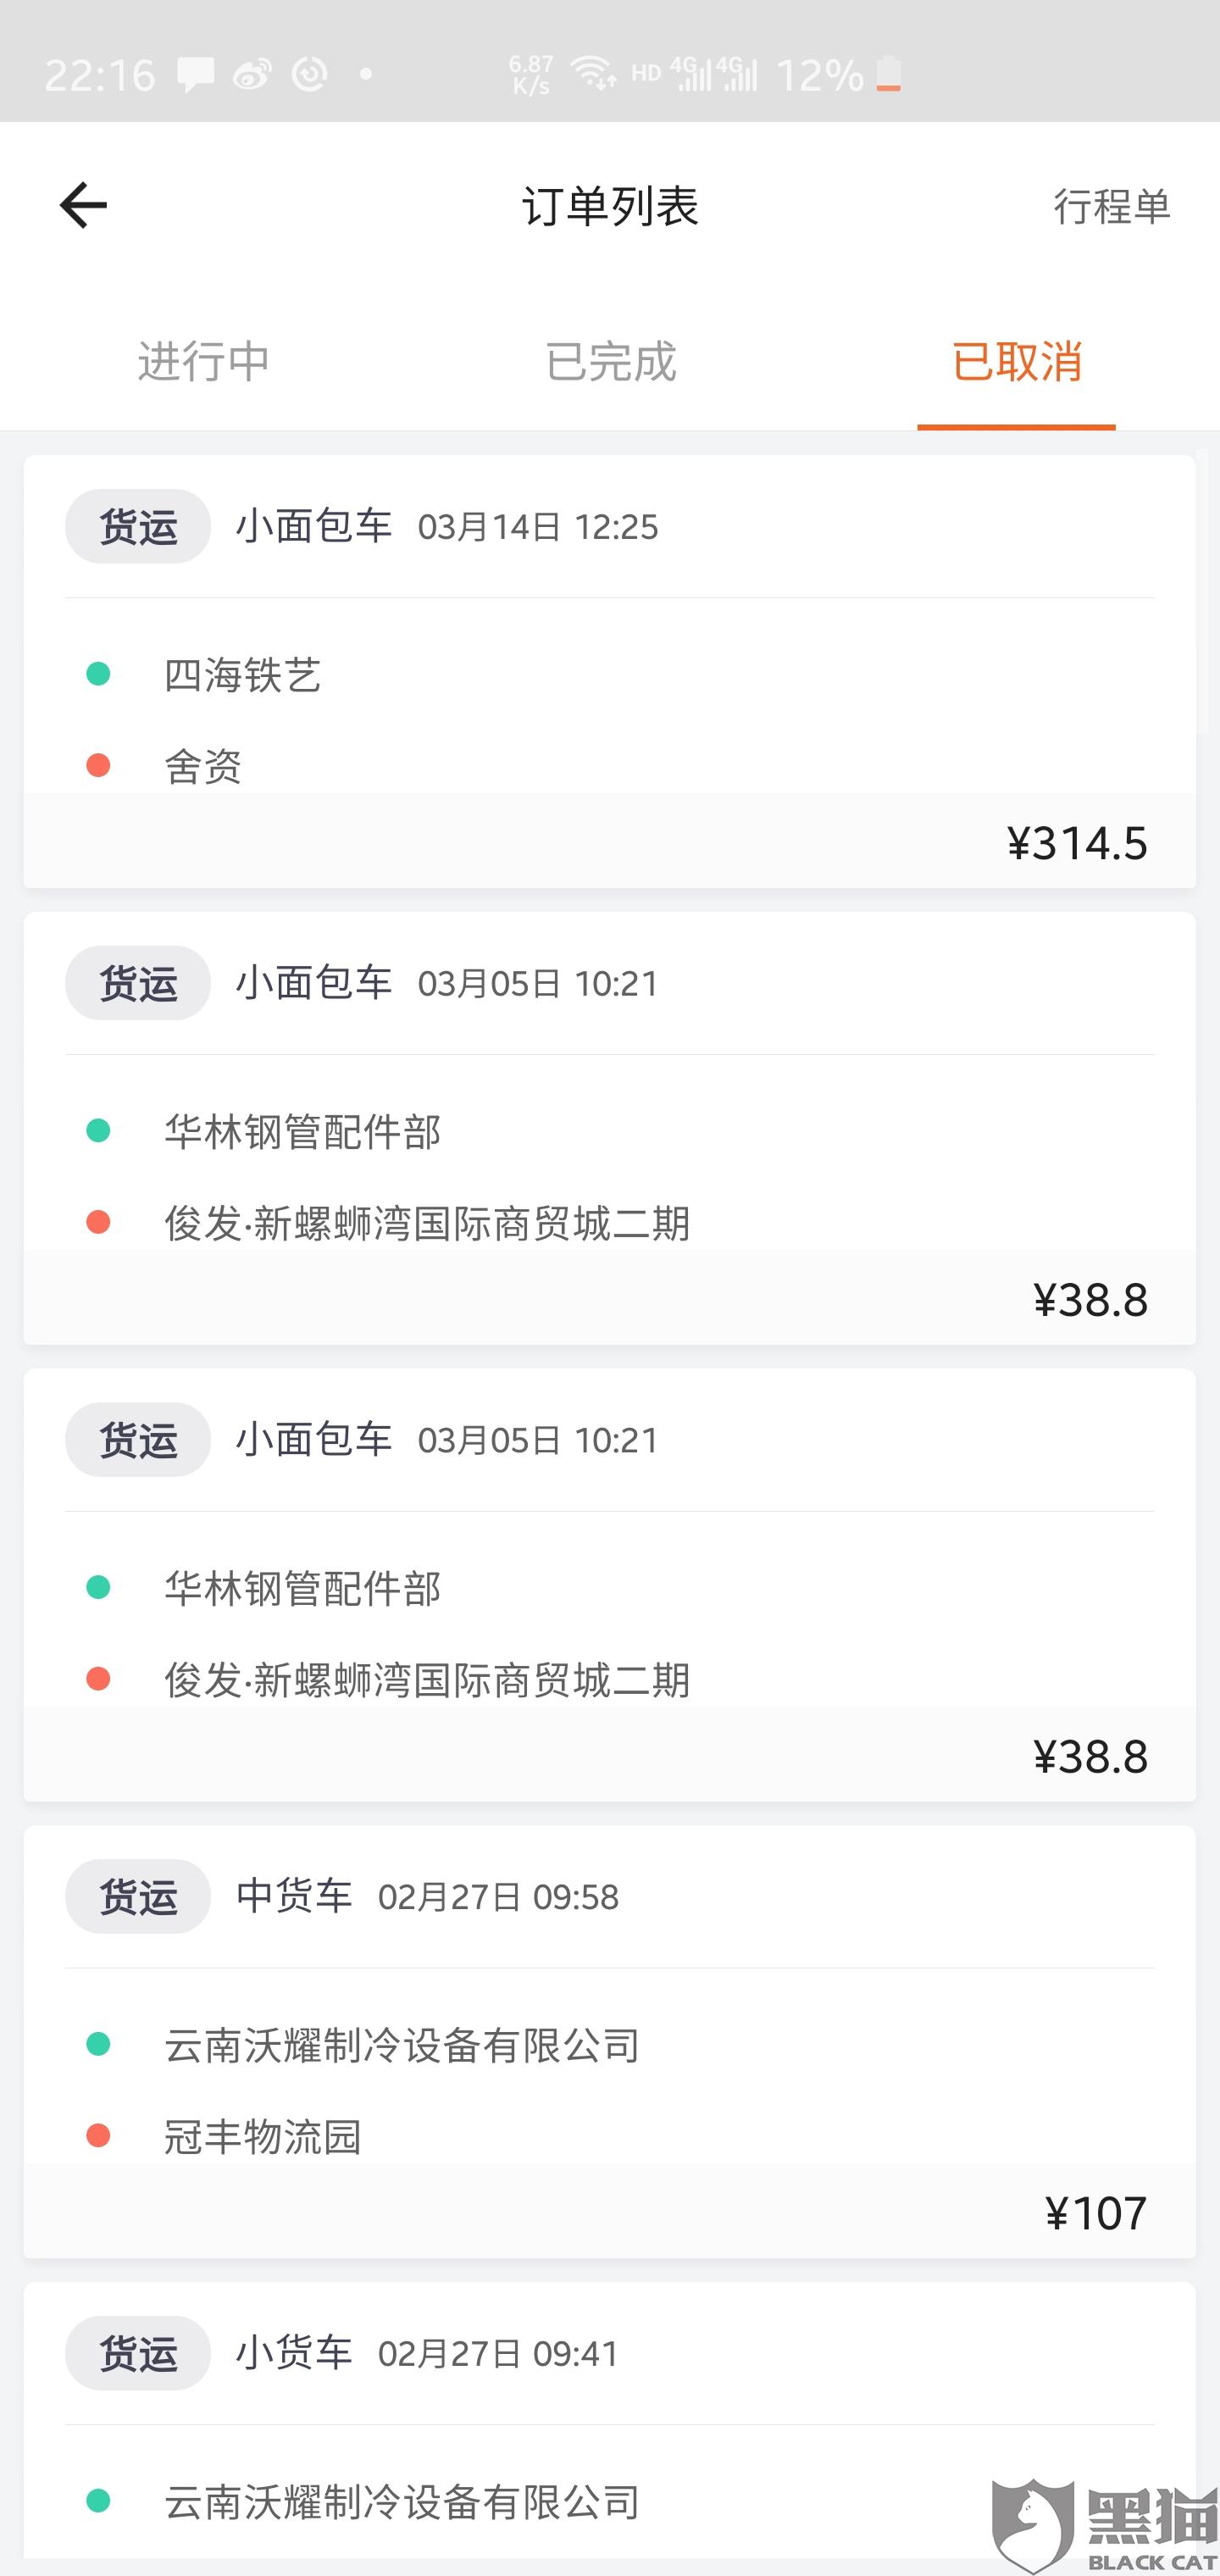Open the 四海铁艺 pickup order

[x=243, y=675]
